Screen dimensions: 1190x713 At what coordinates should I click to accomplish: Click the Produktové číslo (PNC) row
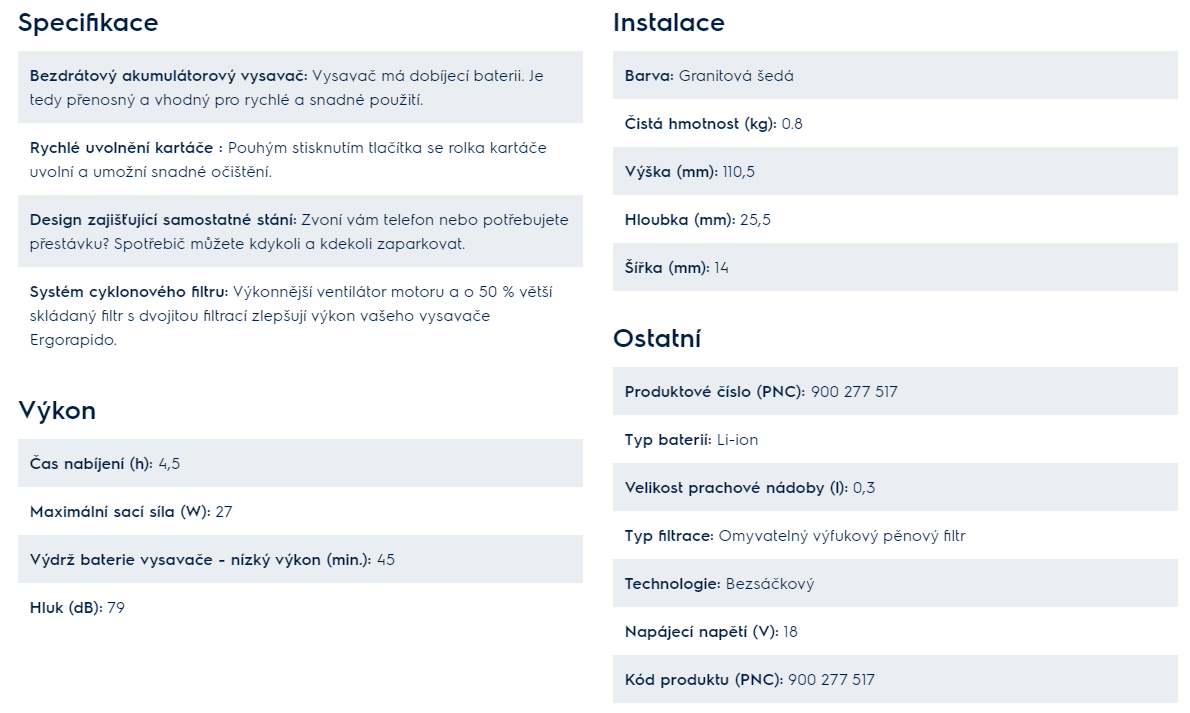click(896, 391)
